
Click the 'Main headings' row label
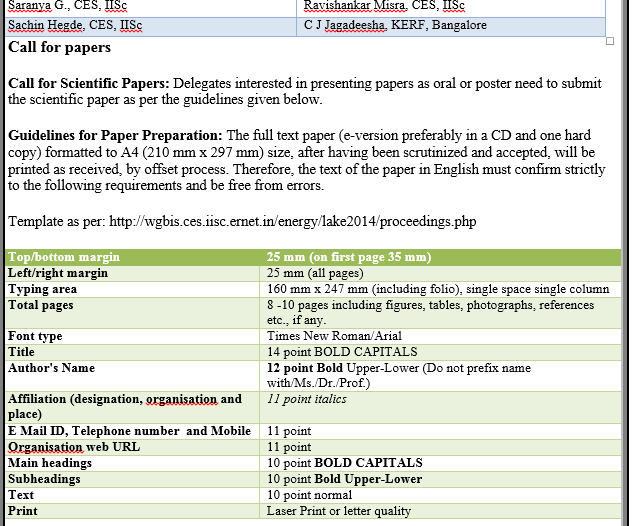52,463
